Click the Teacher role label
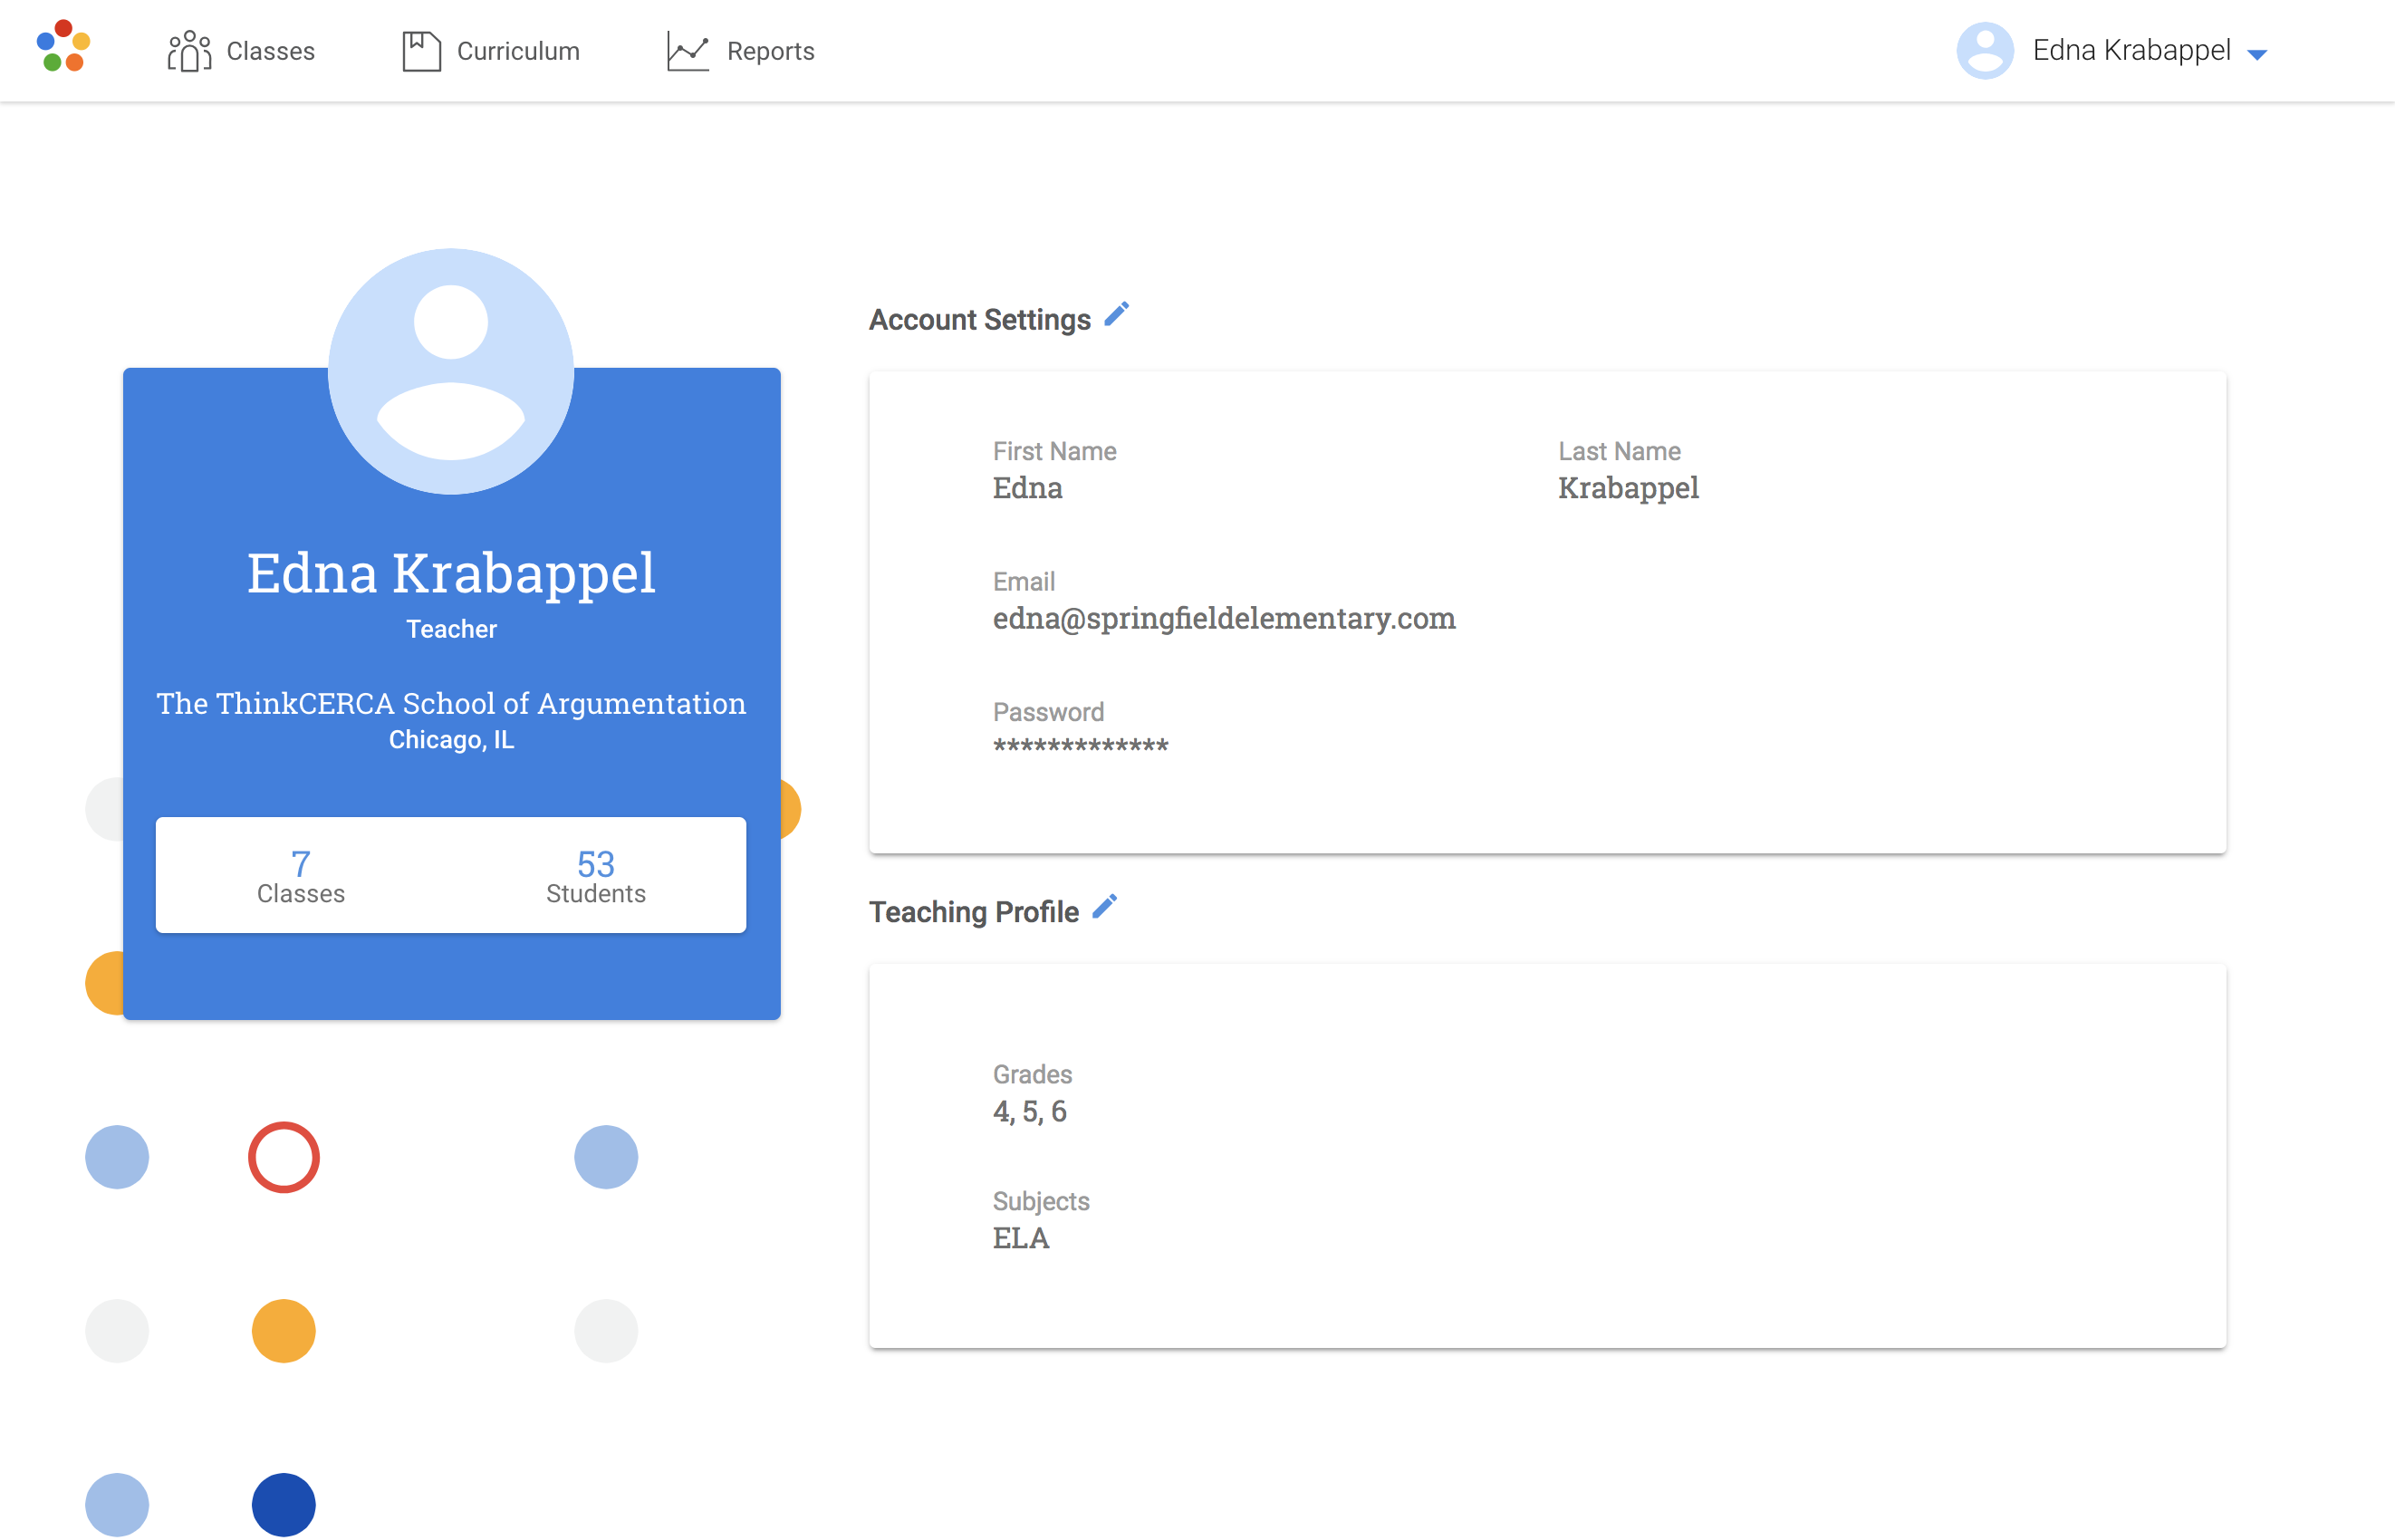 pyautogui.click(x=451, y=629)
